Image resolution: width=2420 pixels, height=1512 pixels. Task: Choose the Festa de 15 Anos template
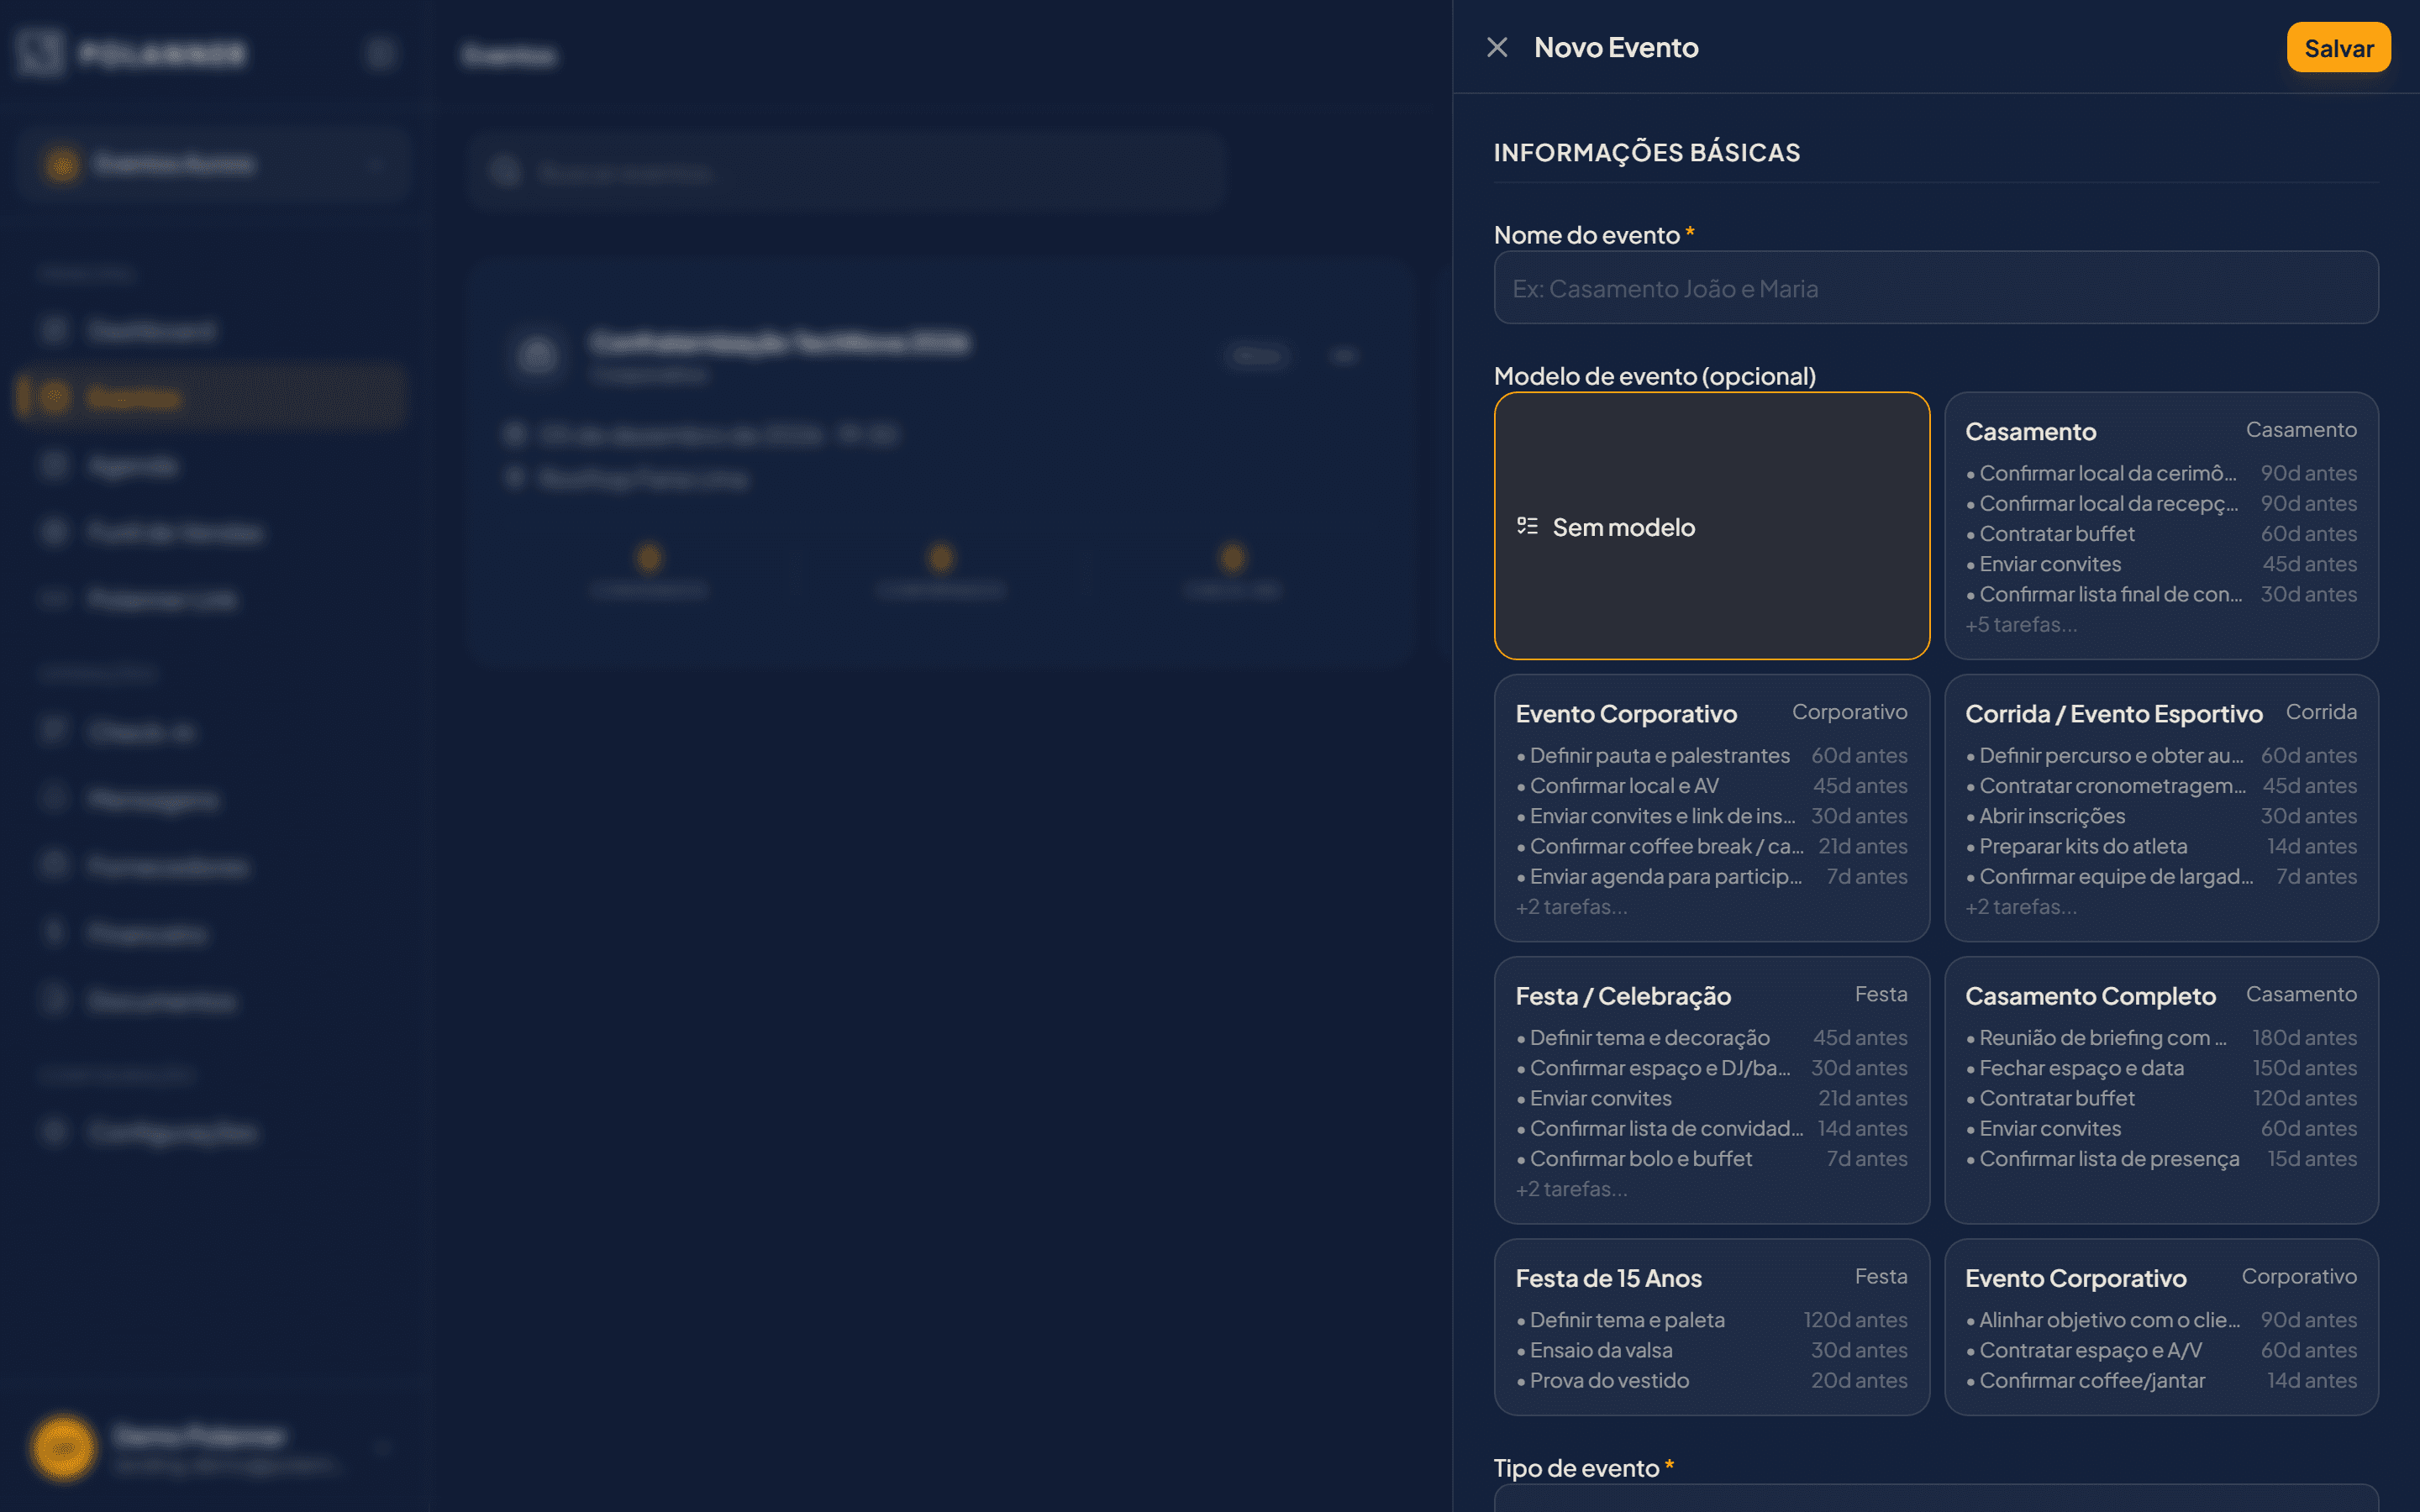tap(1711, 1327)
